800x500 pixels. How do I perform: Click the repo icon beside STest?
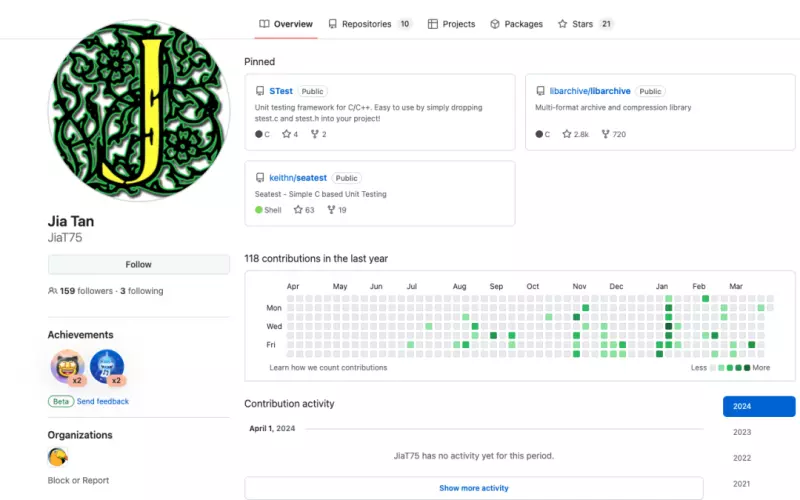(260, 91)
